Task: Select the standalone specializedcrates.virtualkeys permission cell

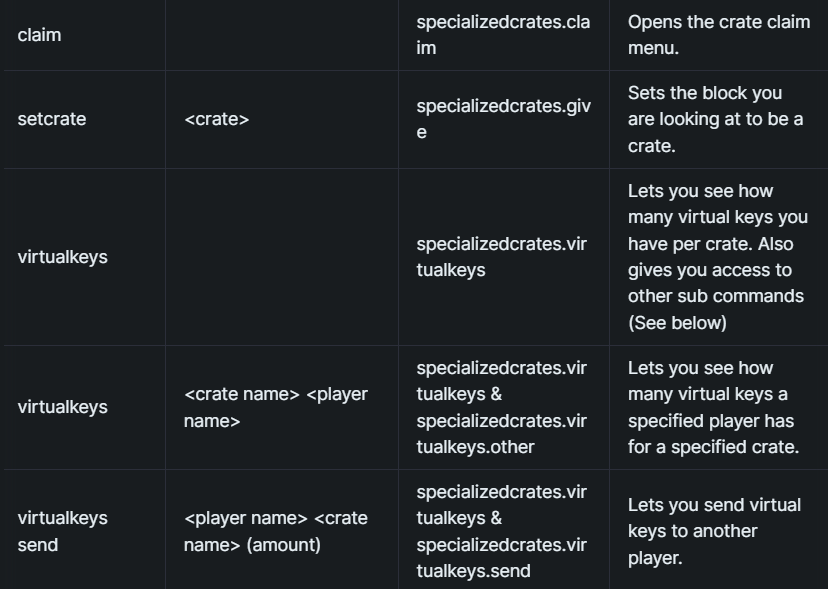Action: (501, 257)
